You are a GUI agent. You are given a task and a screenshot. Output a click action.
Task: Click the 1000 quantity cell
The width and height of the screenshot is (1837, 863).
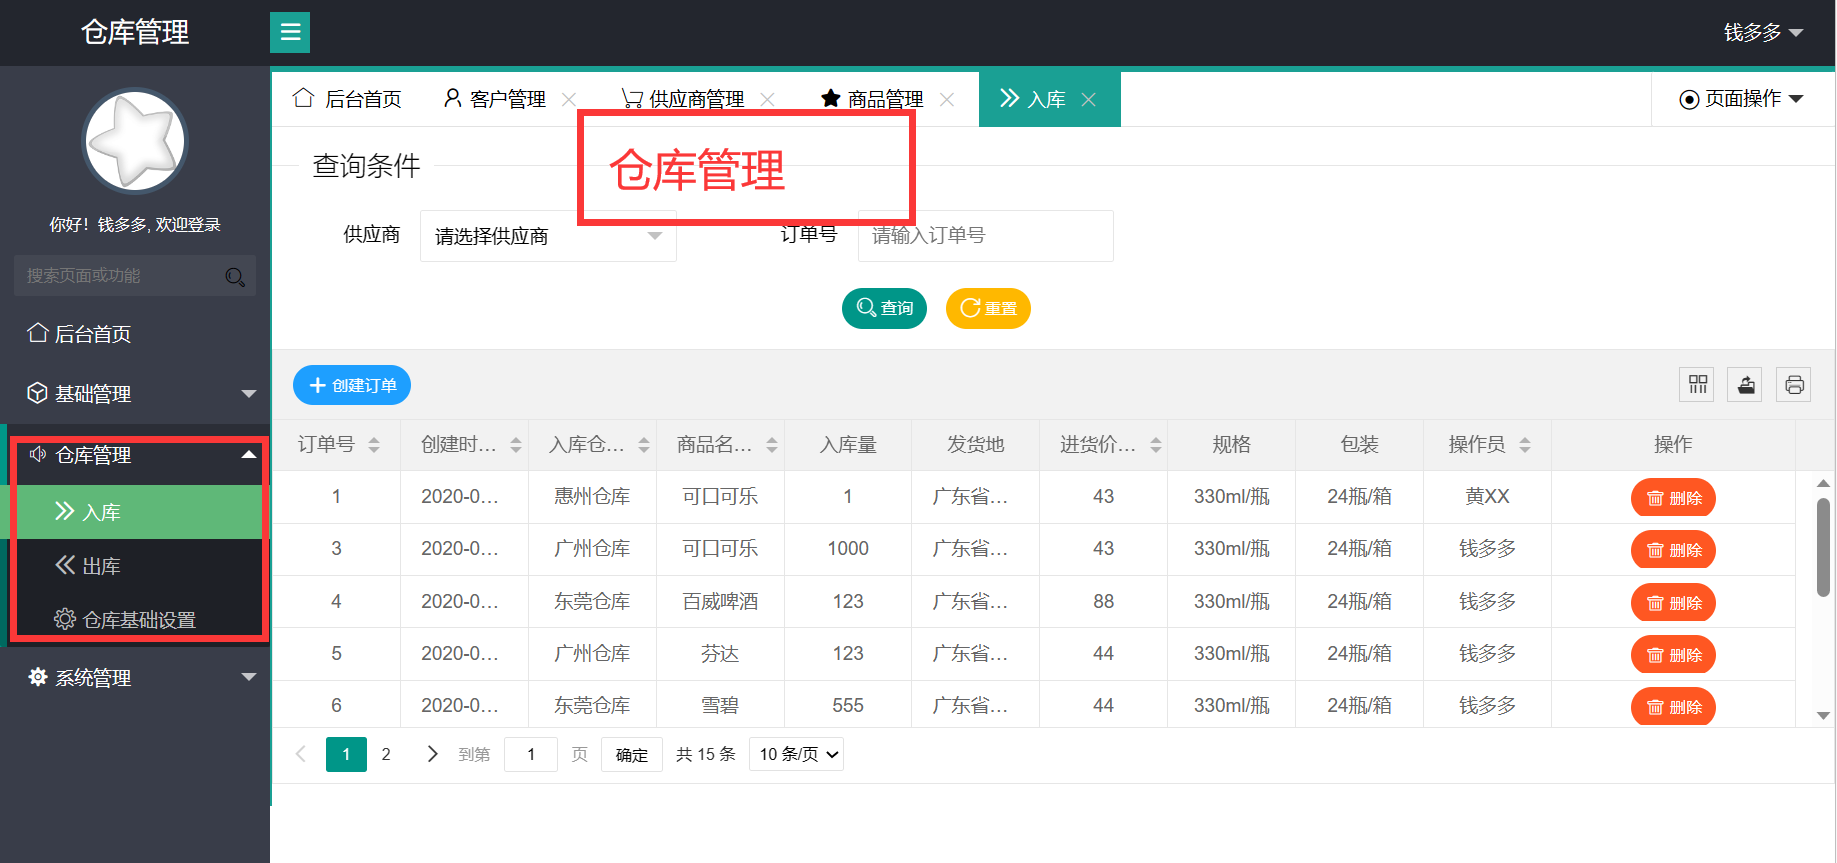pyautogui.click(x=848, y=549)
